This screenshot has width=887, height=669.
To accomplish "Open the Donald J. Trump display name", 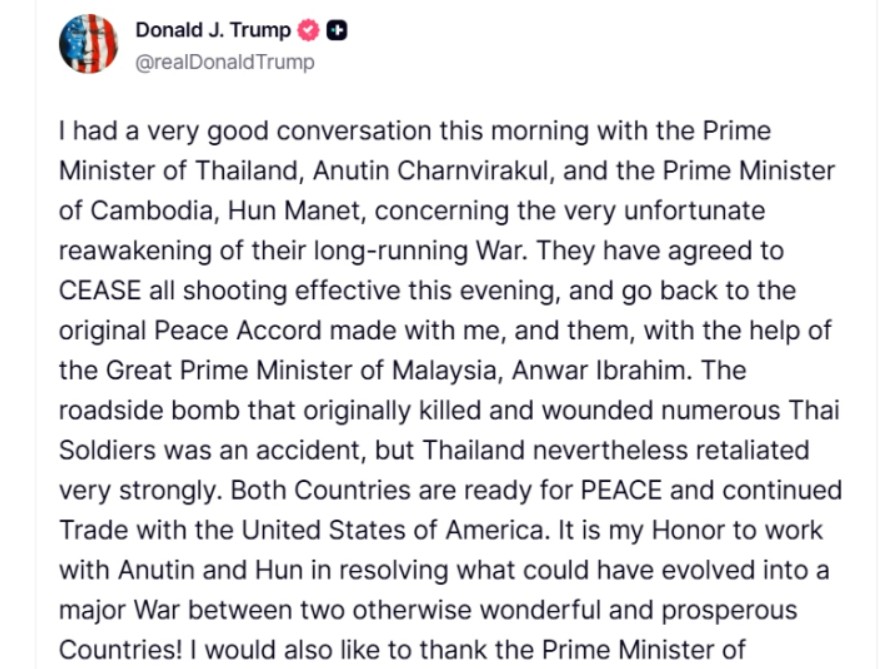I will 213,31.
